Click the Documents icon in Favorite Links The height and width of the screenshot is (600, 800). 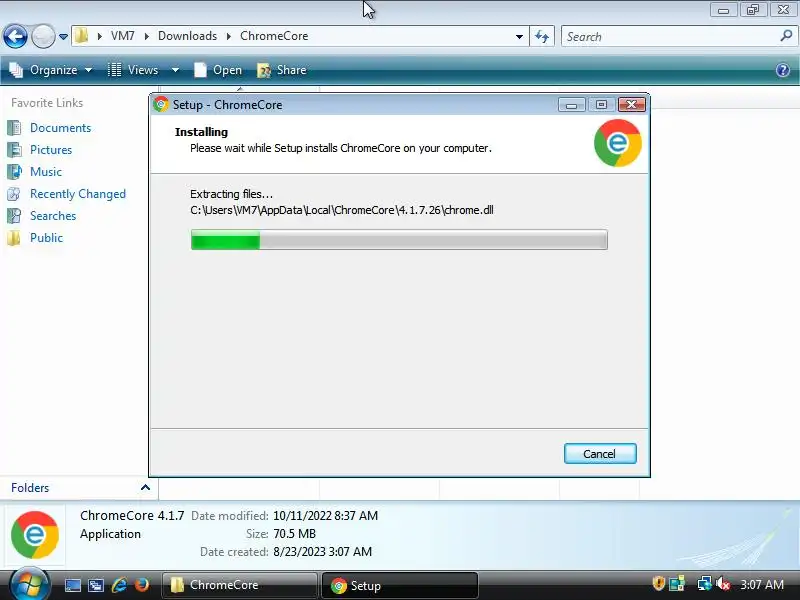[14, 128]
